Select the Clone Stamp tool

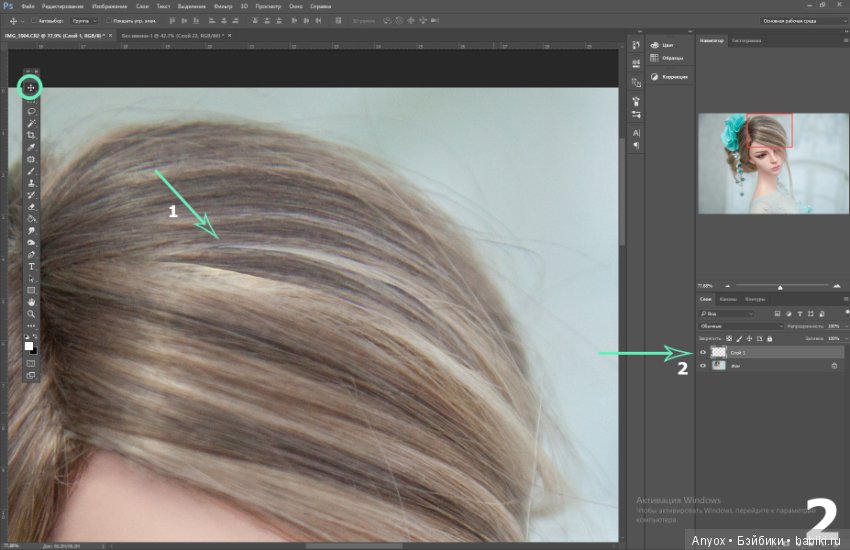31,183
